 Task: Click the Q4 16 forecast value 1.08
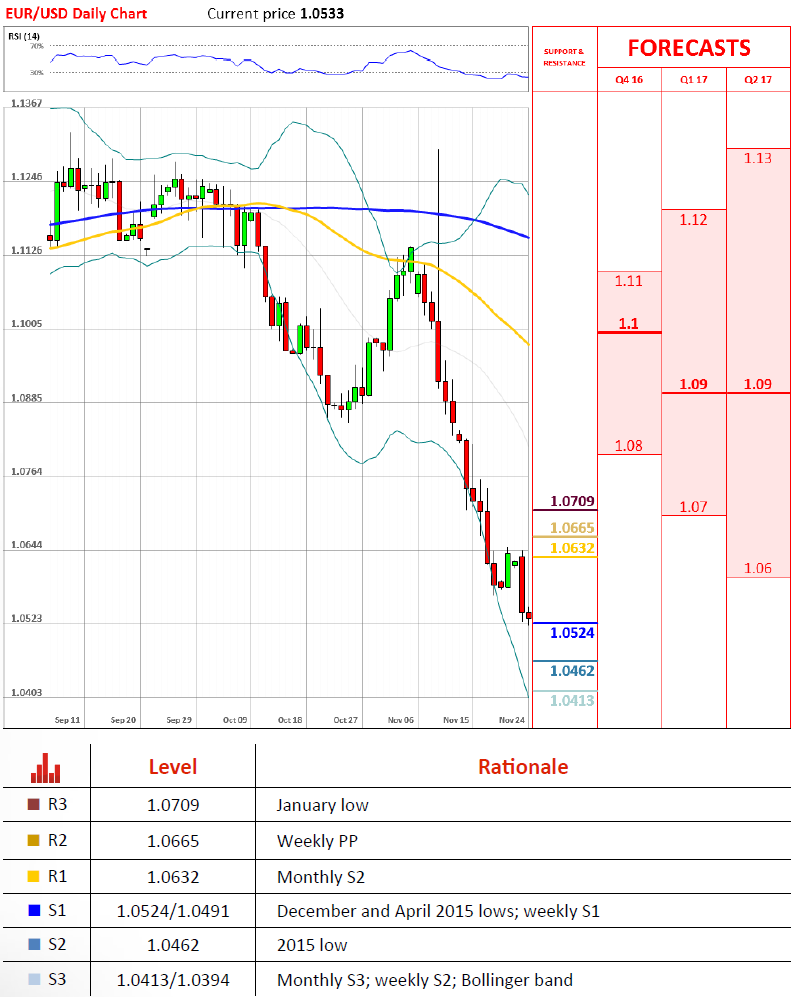[x=629, y=446]
